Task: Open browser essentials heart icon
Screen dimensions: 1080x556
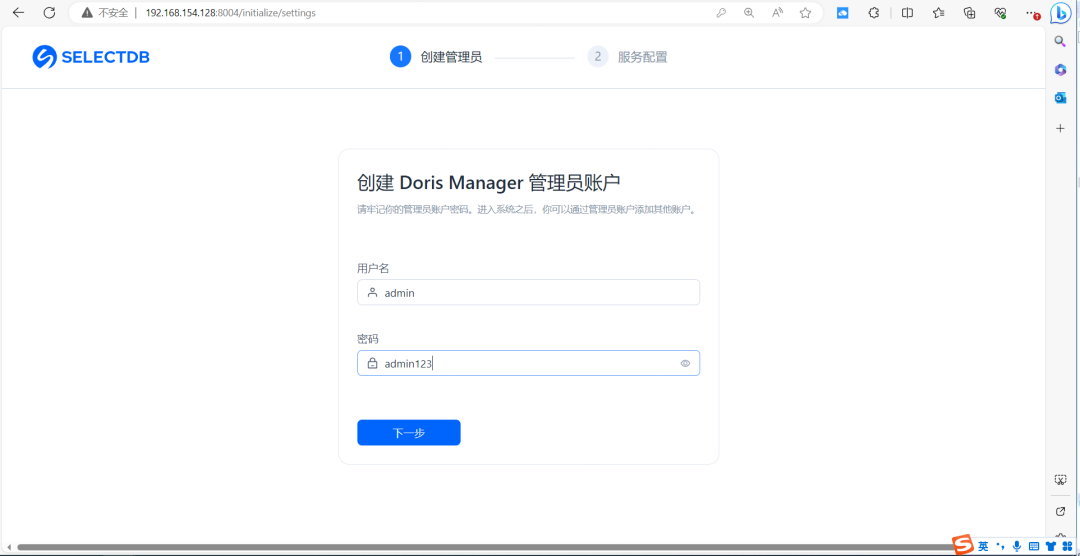Action: tap(1001, 12)
